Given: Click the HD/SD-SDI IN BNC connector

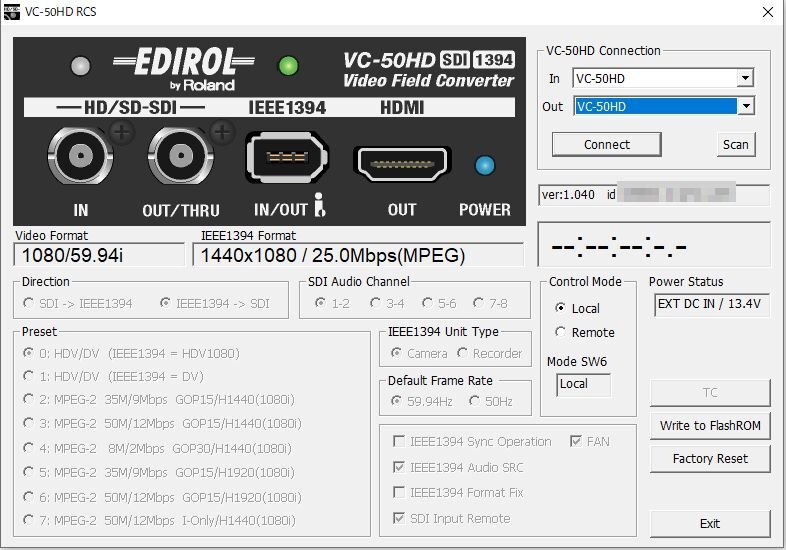Looking at the screenshot, I should tap(80, 156).
